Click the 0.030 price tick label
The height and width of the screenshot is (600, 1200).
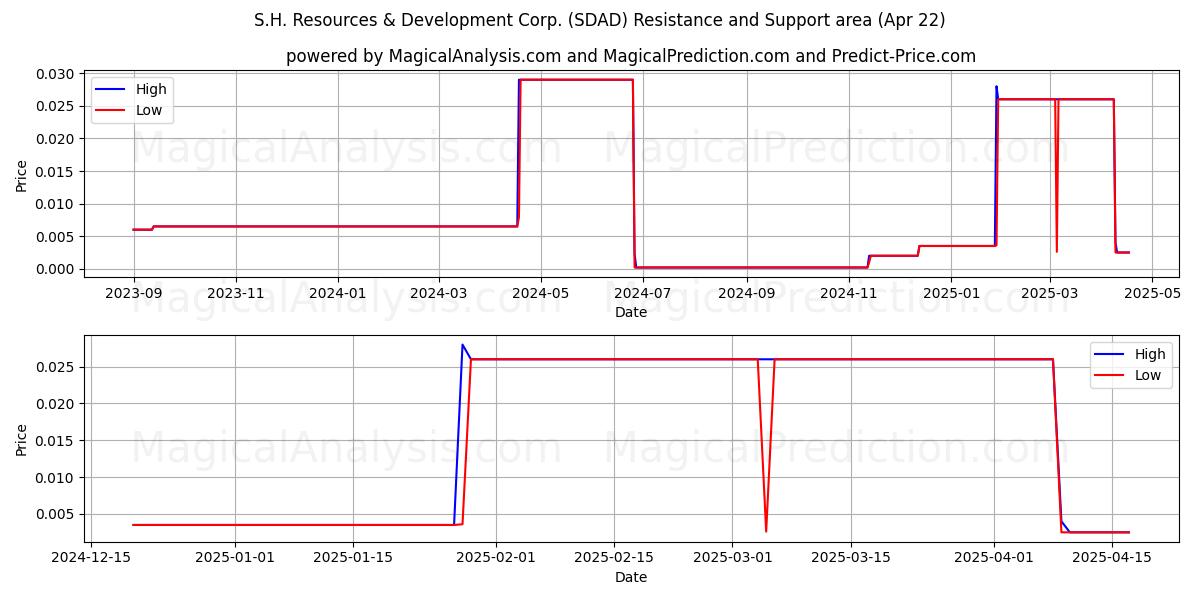[x=56, y=74]
